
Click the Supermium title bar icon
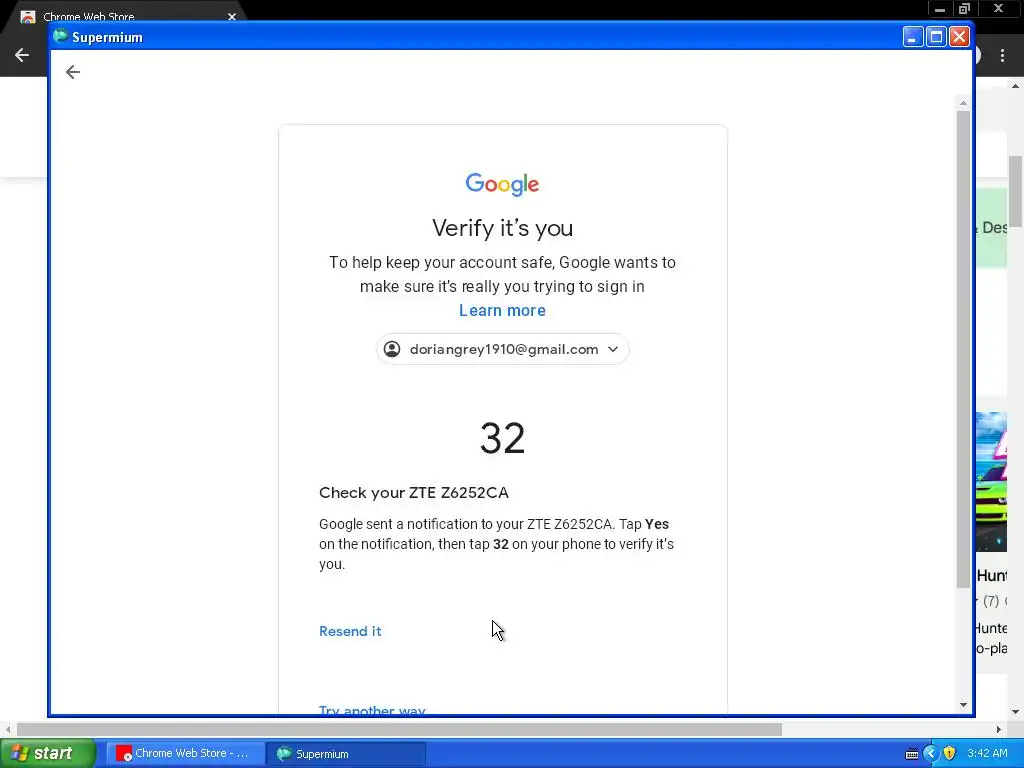[61, 37]
